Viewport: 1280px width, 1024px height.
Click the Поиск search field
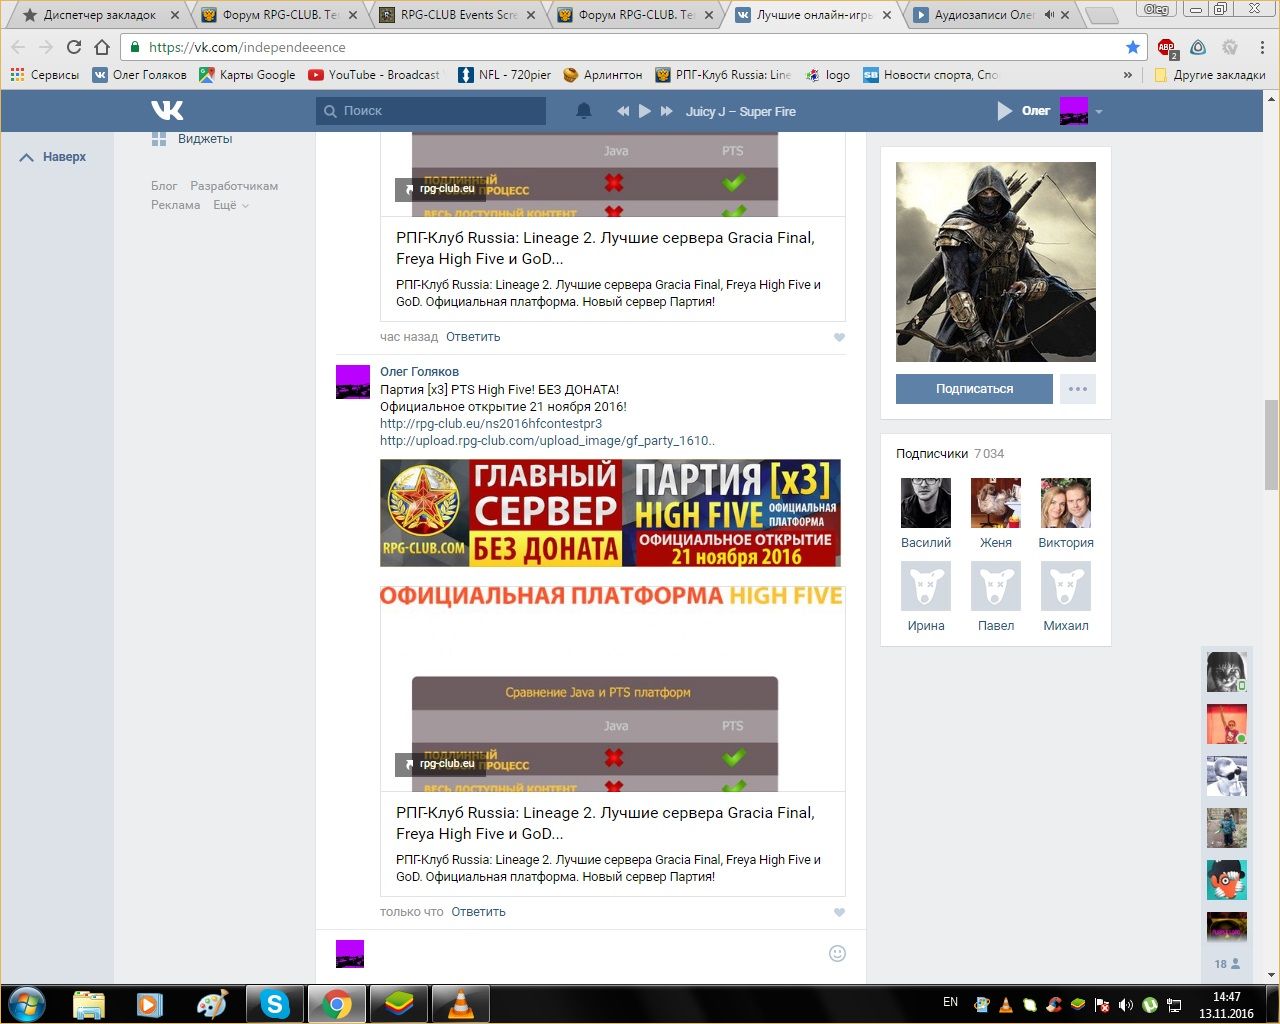coord(431,111)
